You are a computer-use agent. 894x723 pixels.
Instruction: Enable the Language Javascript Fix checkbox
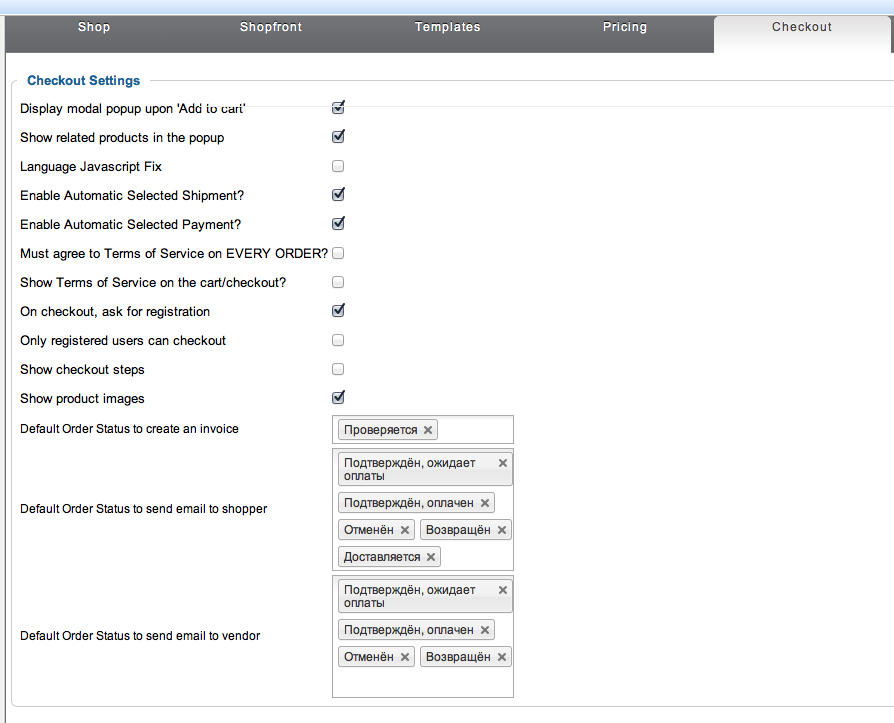338,166
